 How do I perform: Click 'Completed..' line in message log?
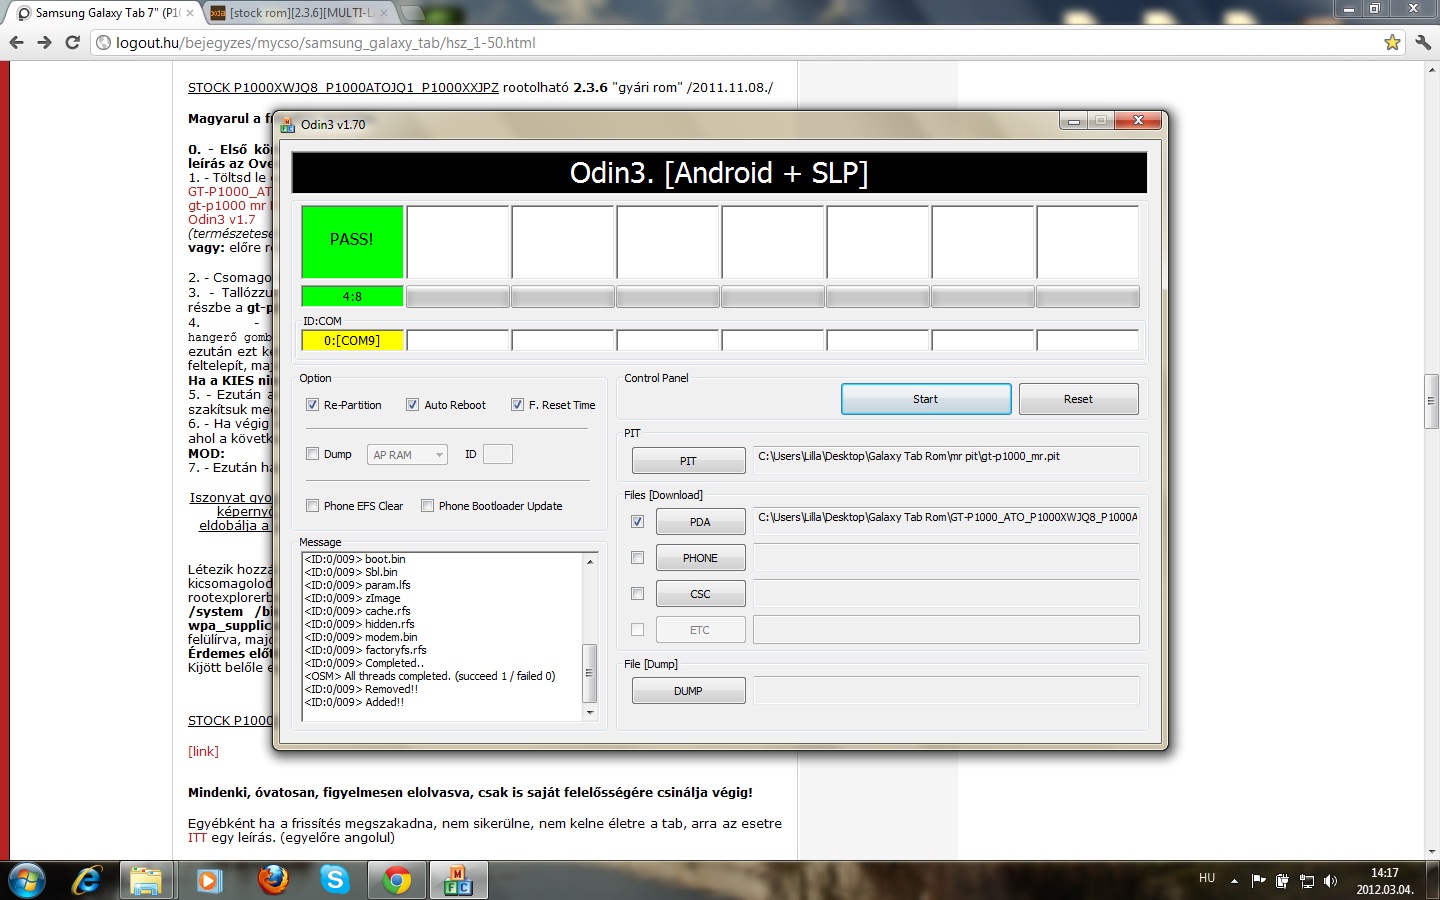click(x=364, y=663)
